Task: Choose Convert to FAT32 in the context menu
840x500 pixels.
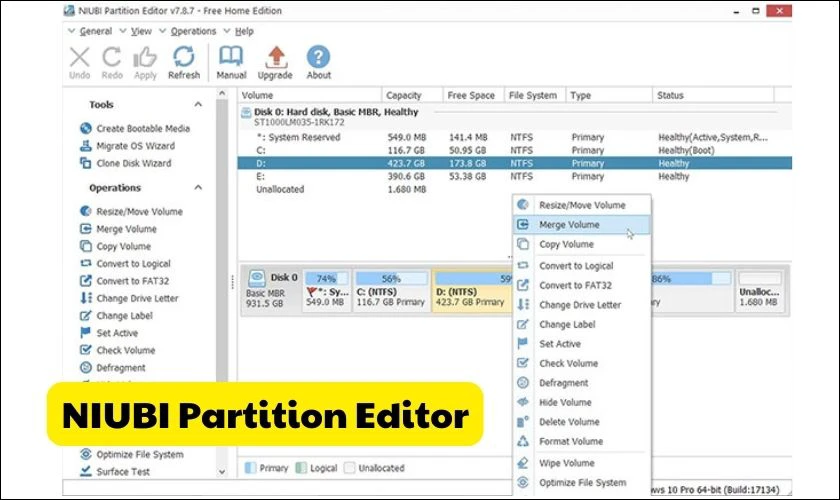Action: [582, 285]
